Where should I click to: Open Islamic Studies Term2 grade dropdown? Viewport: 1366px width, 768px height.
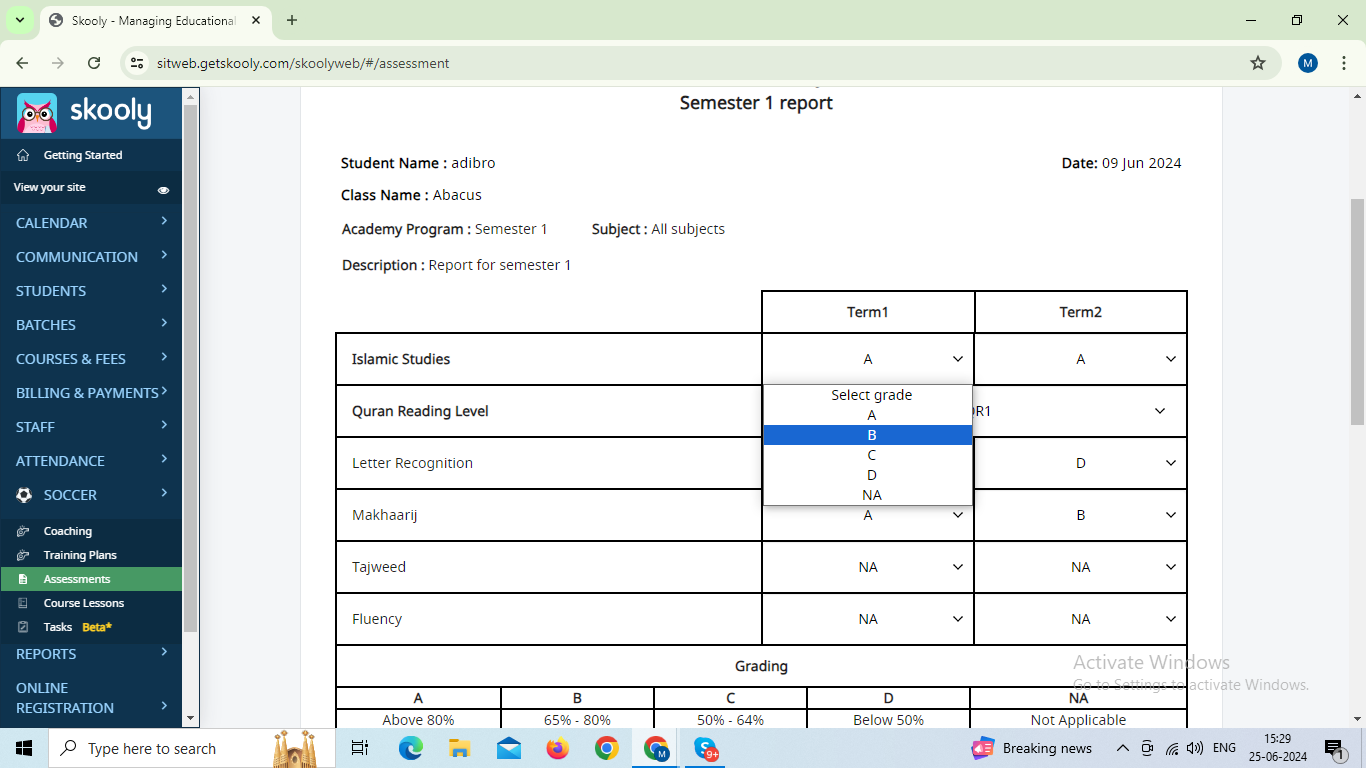(1081, 359)
